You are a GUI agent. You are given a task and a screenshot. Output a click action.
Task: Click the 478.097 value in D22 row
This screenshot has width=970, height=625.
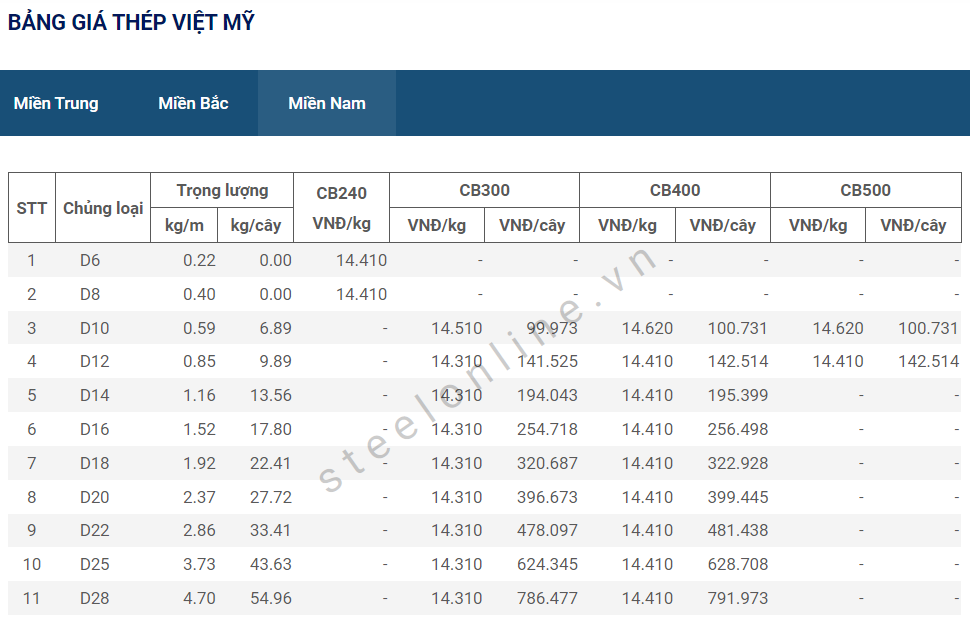(547, 530)
